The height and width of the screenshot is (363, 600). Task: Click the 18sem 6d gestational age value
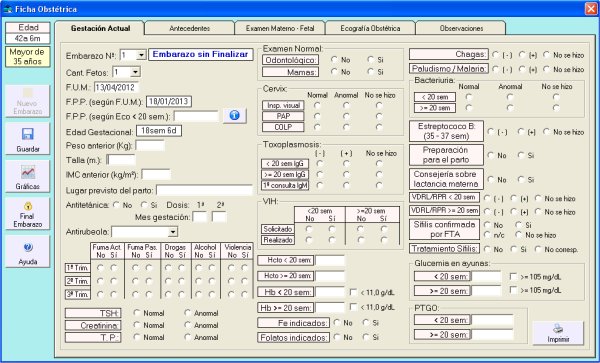pyautogui.click(x=159, y=131)
